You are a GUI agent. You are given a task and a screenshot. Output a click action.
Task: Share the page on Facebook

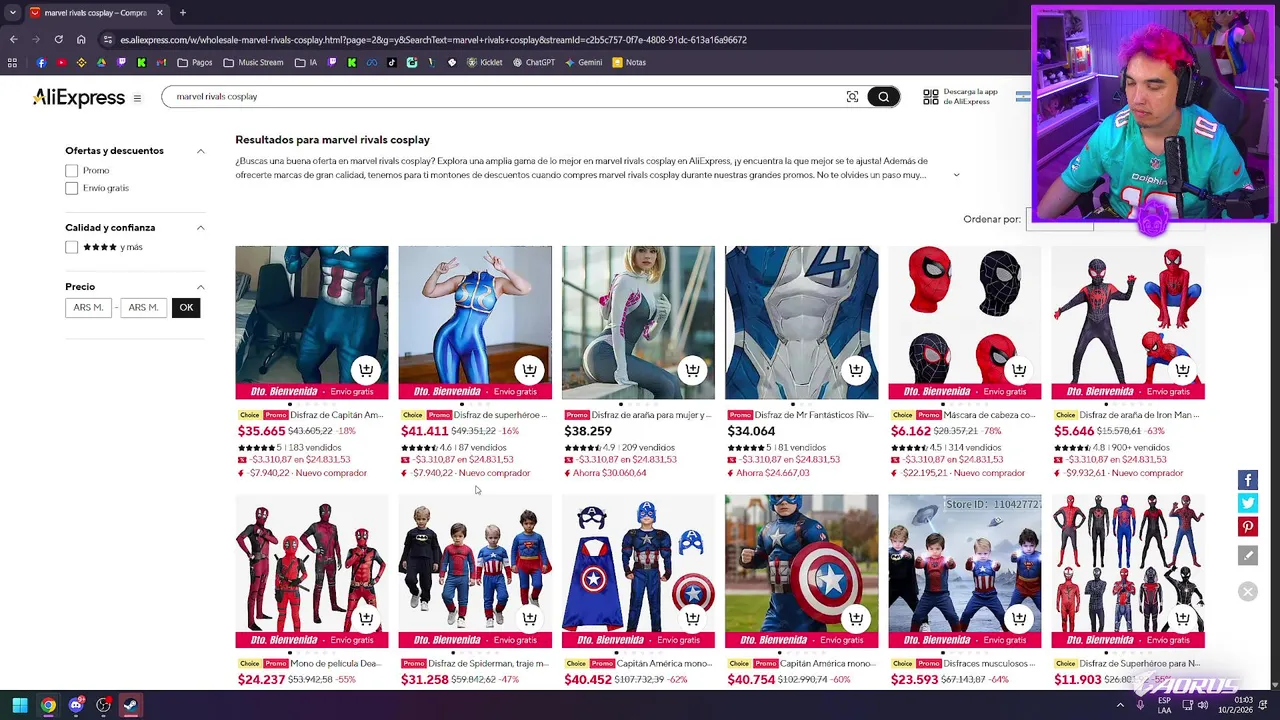1247,481
